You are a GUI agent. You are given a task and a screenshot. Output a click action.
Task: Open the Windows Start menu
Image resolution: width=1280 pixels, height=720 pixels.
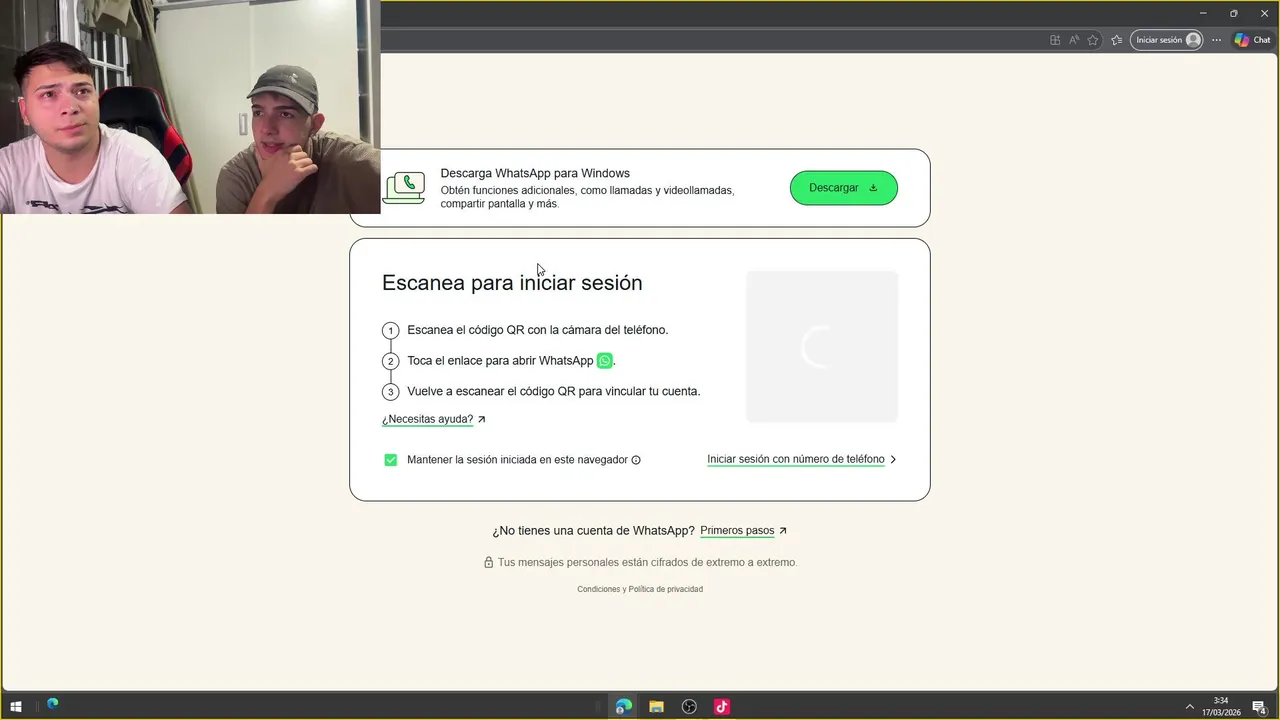[16, 707]
